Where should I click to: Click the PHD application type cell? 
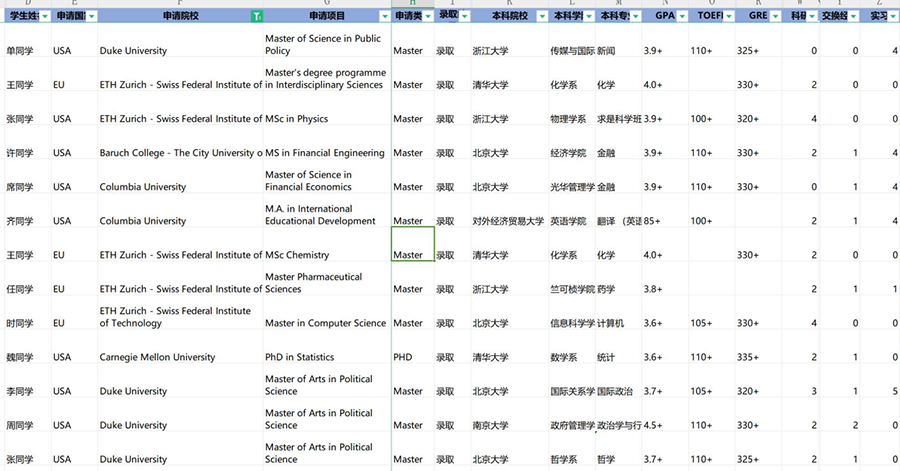(x=402, y=357)
